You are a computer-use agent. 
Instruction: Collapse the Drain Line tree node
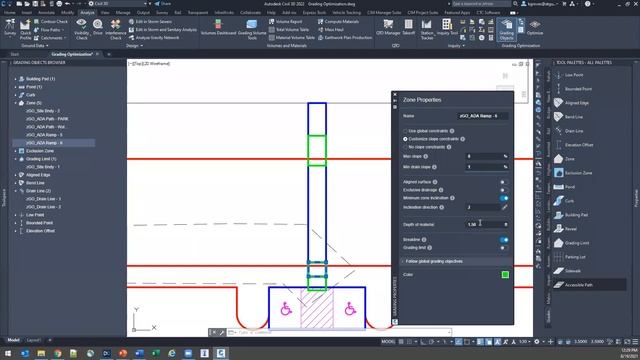(x=16, y=191)
